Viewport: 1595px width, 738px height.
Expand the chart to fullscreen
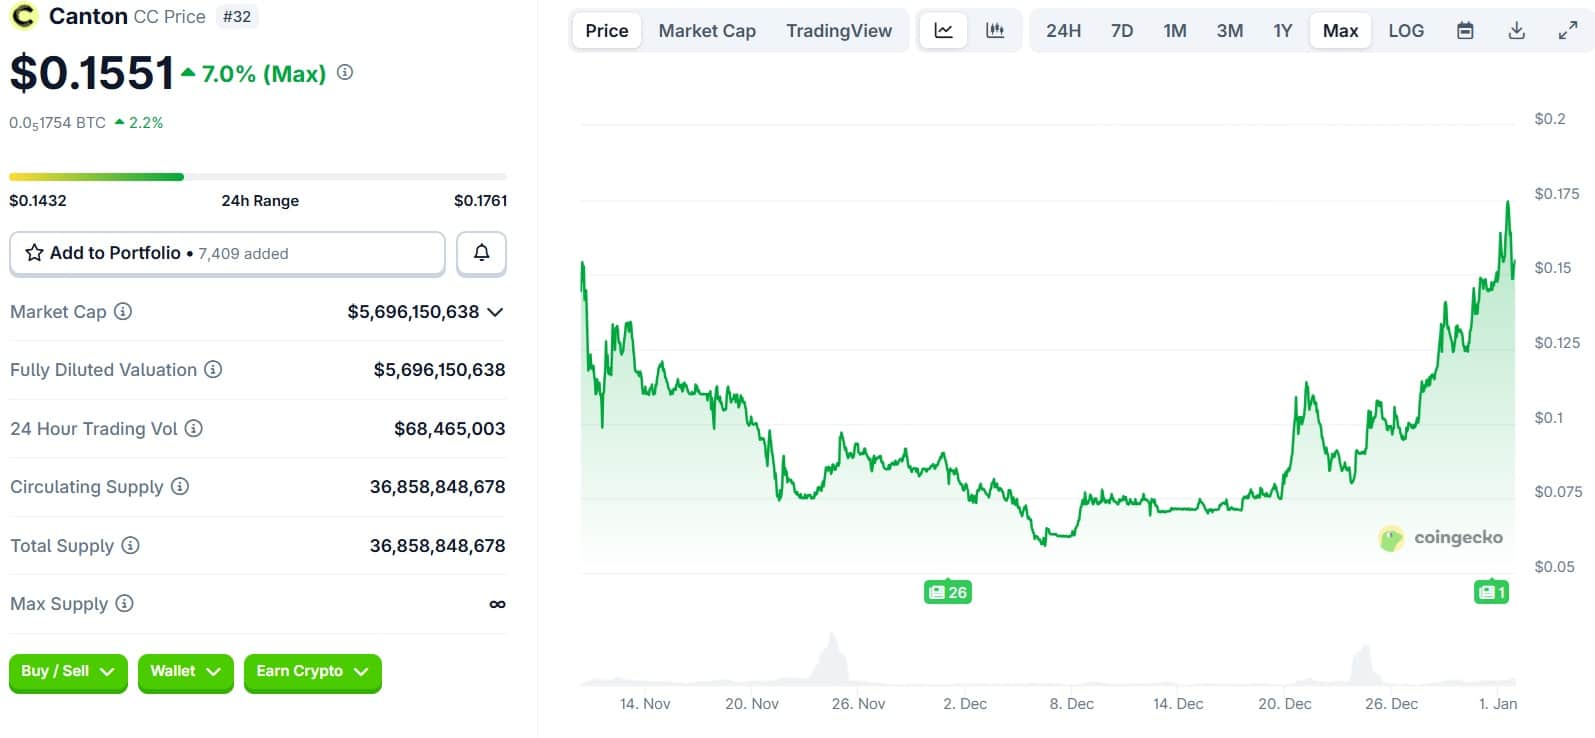point(1568,31)
